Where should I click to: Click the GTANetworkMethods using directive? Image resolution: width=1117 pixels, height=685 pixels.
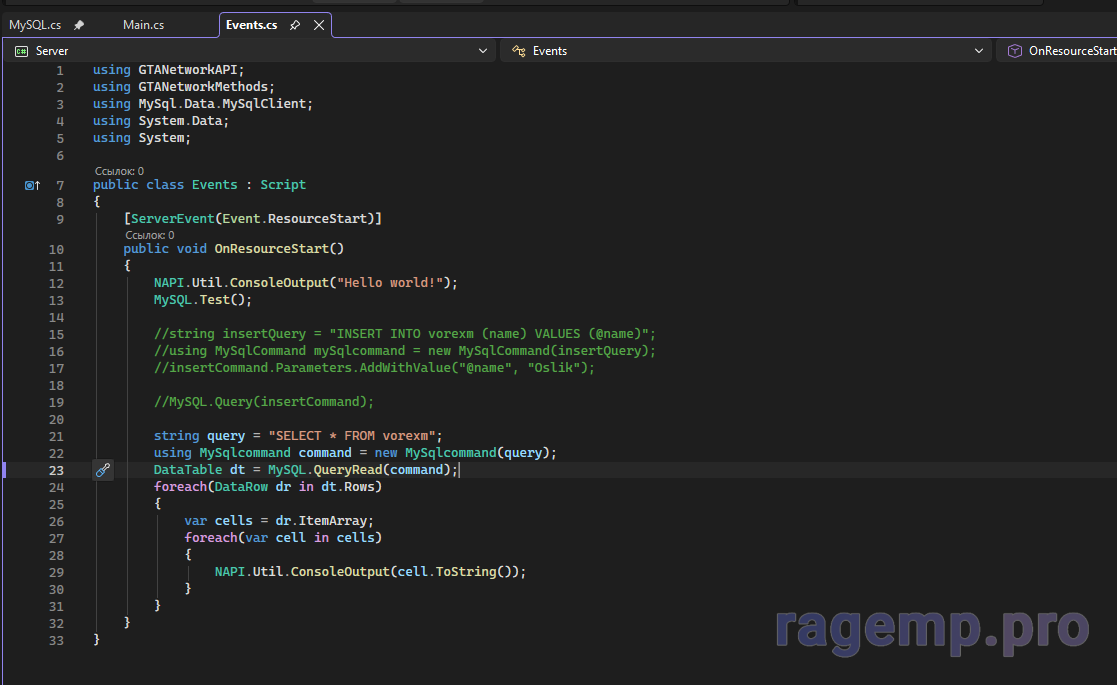[183, 87]
